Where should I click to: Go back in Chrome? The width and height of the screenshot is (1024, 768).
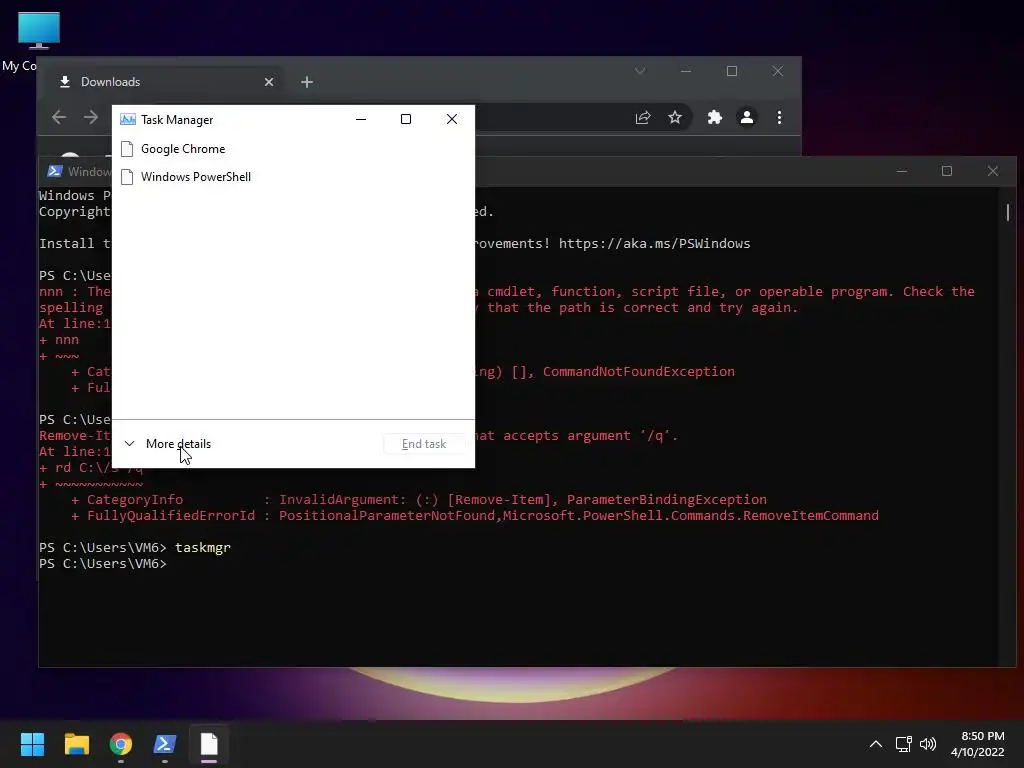(x=59, y=118)
